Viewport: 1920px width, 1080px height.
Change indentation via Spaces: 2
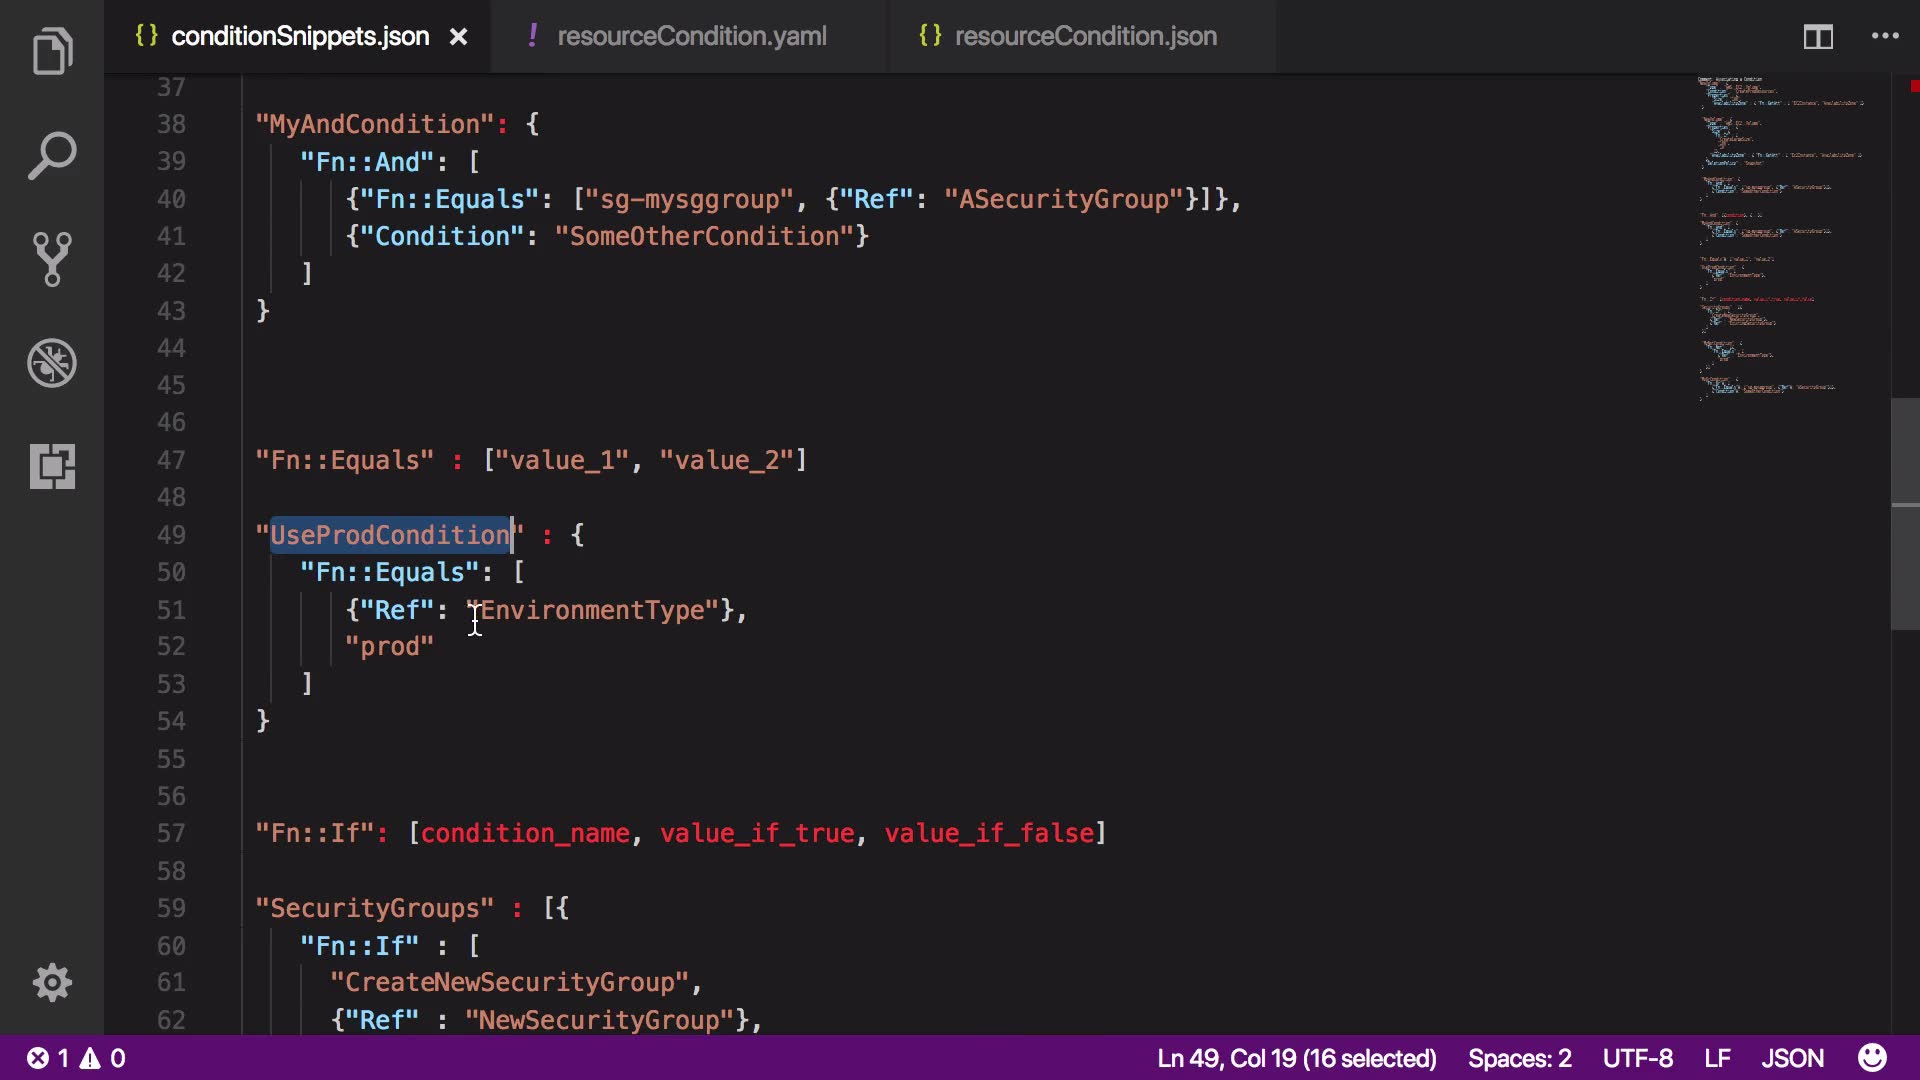coord(1519,1058)
